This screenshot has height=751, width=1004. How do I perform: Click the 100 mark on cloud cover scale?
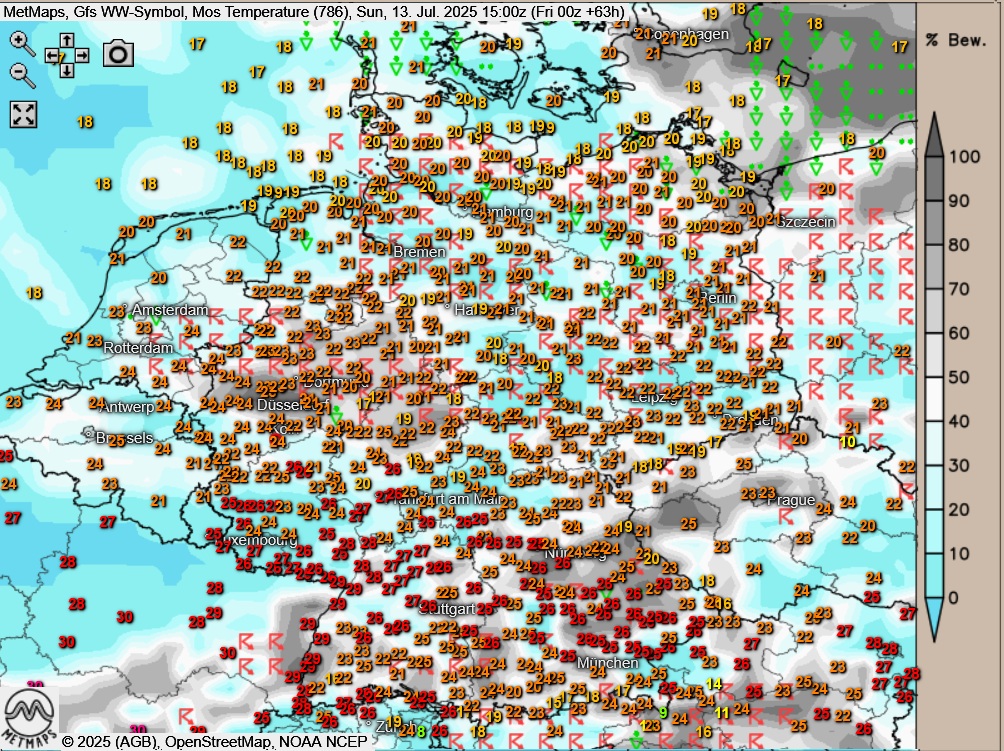(x=965, y=157)
